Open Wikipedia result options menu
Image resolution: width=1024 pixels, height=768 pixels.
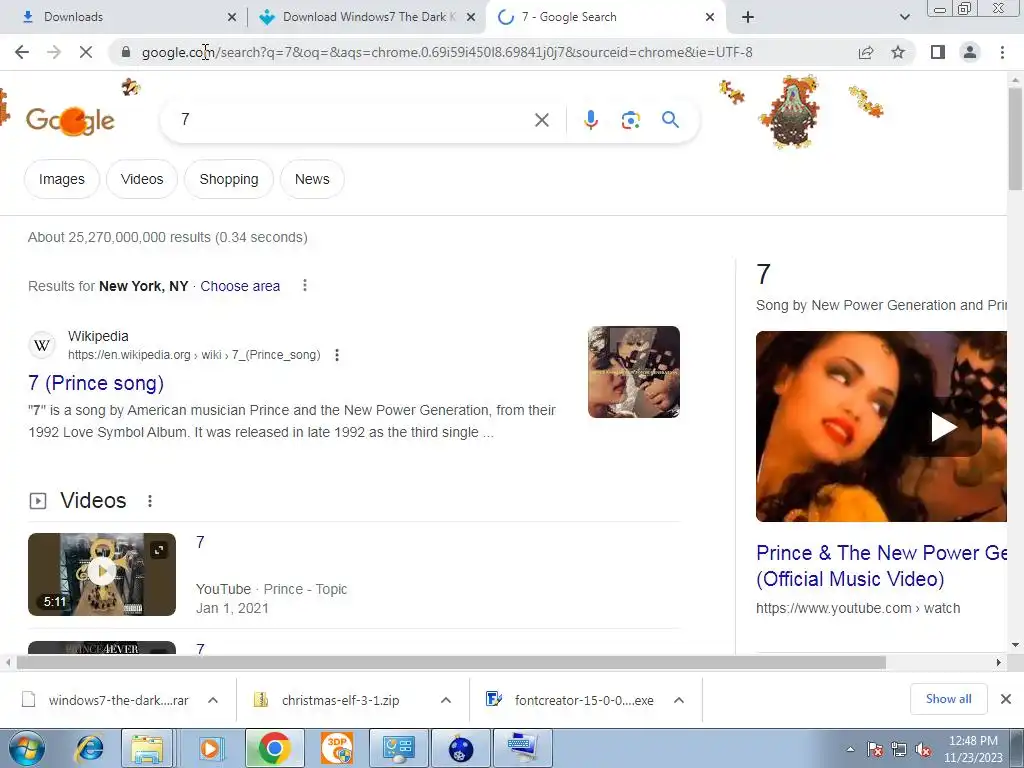pyautogui.click(x=337, y=355)
